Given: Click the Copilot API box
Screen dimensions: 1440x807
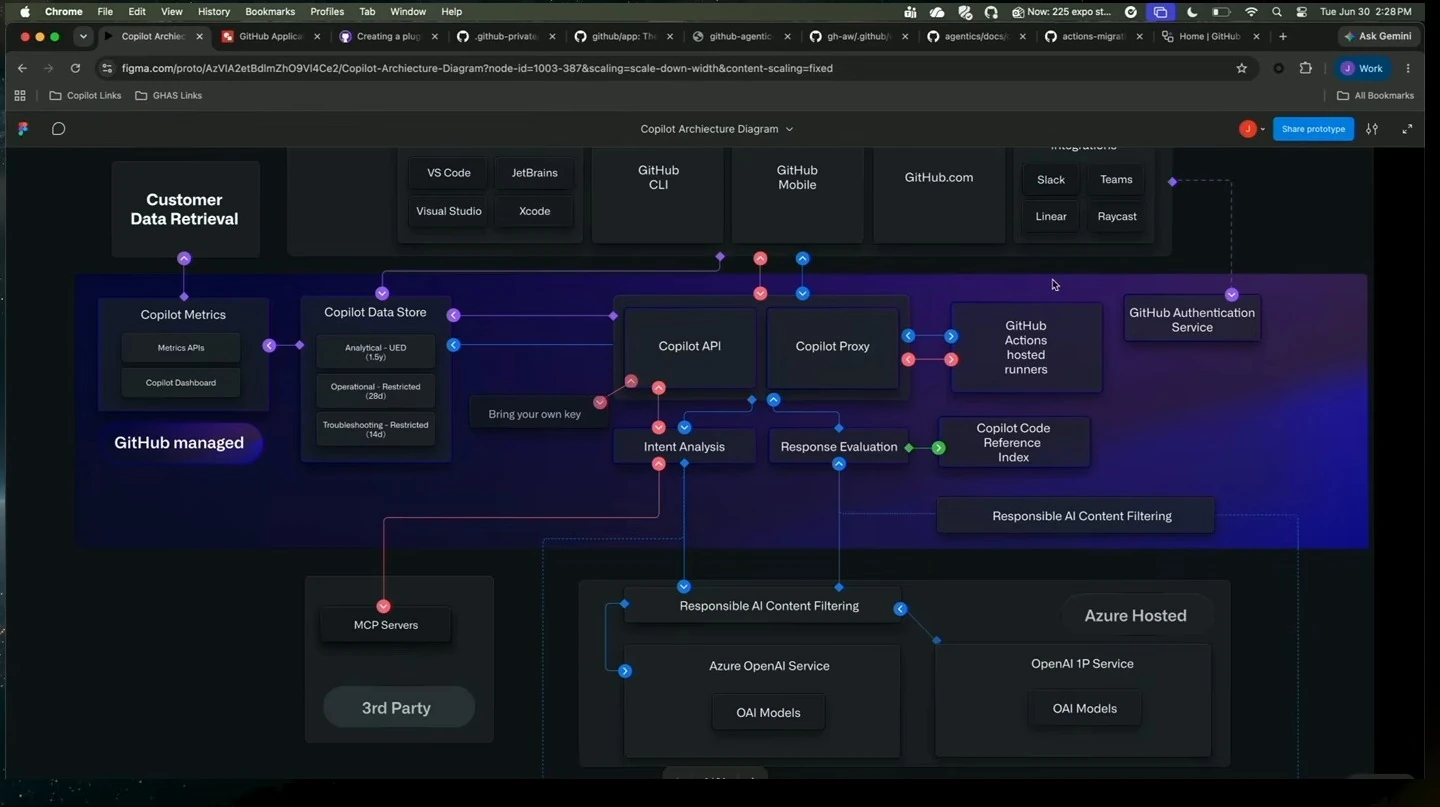Looking at the screenshot, I should [690, 347].
